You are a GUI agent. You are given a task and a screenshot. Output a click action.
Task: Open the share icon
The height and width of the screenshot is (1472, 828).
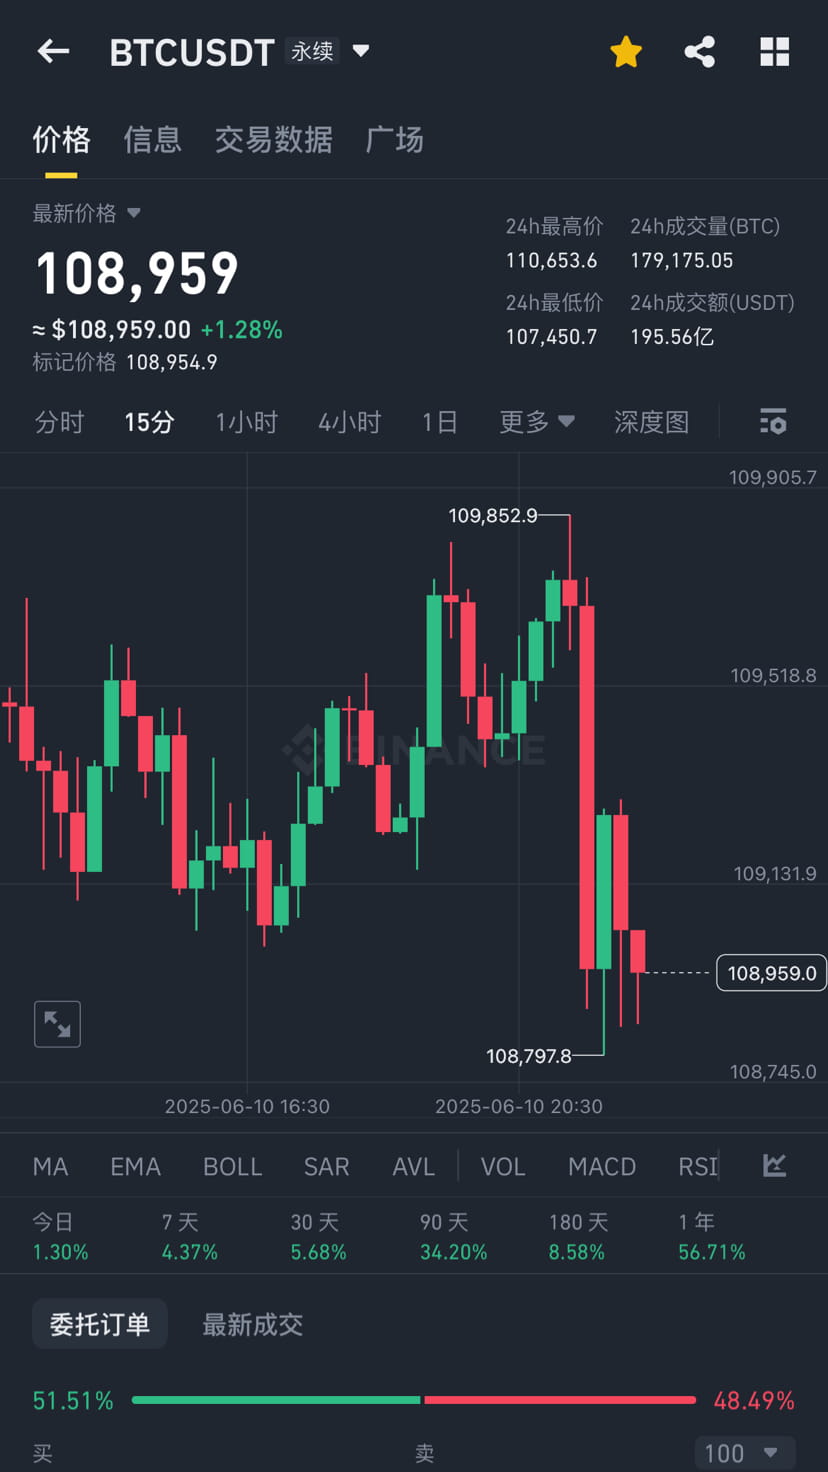(700, 52)
